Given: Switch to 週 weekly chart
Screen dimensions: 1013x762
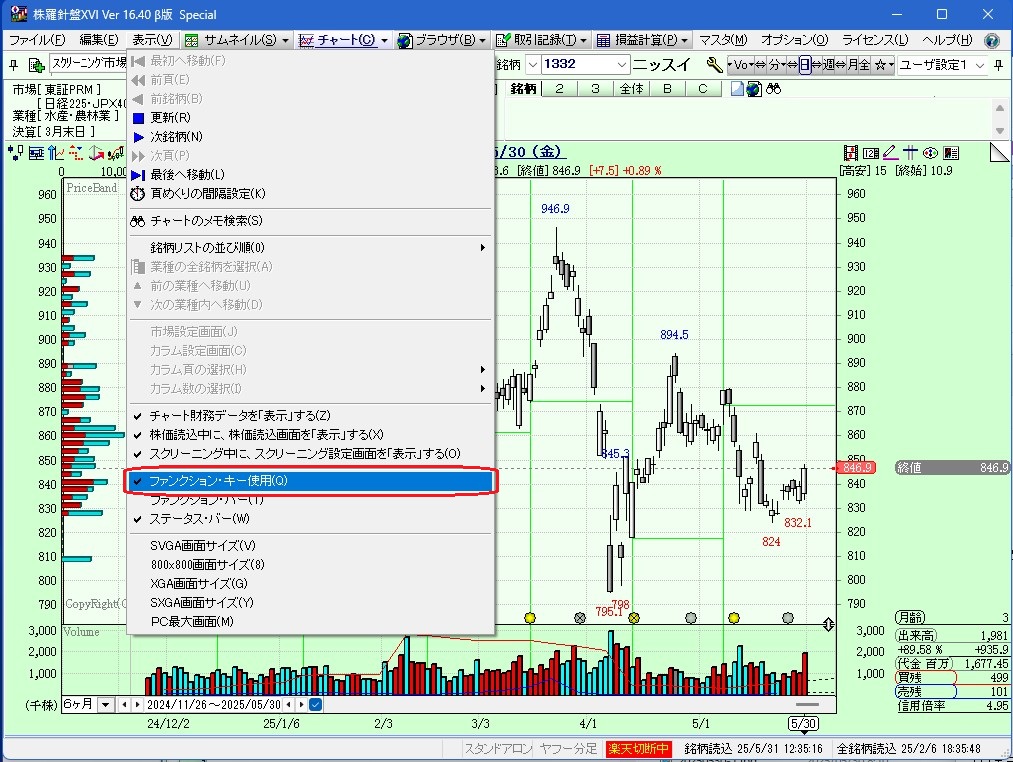Looking at the screenshot, I should (x=828, y=65).
